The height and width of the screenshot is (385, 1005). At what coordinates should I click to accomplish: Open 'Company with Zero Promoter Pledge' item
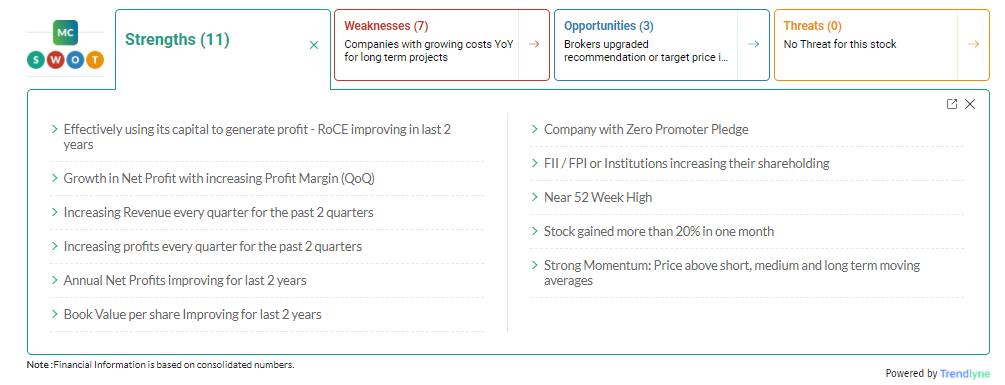click(646, 129)
